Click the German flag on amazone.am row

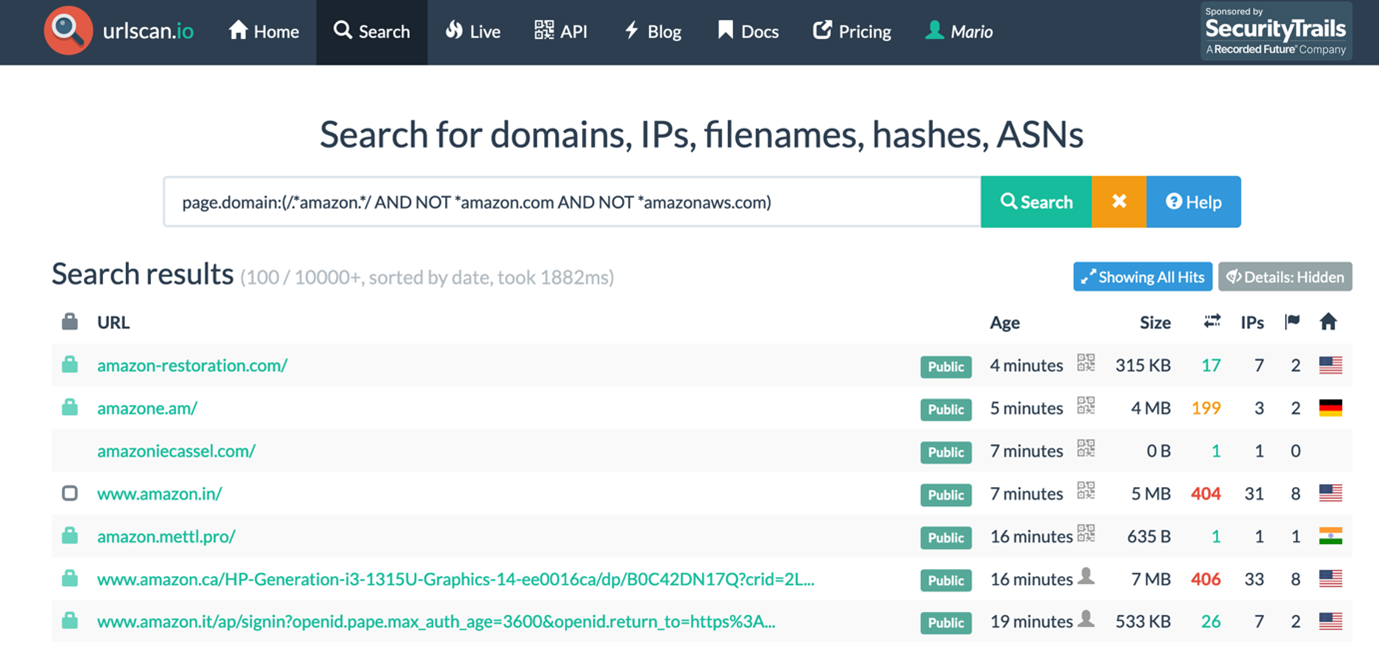point(1330,408)
